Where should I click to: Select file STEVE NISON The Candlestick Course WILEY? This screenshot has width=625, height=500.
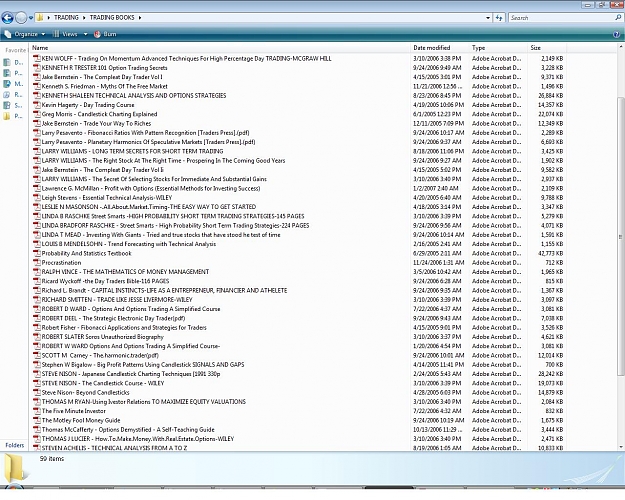(103, 384)
